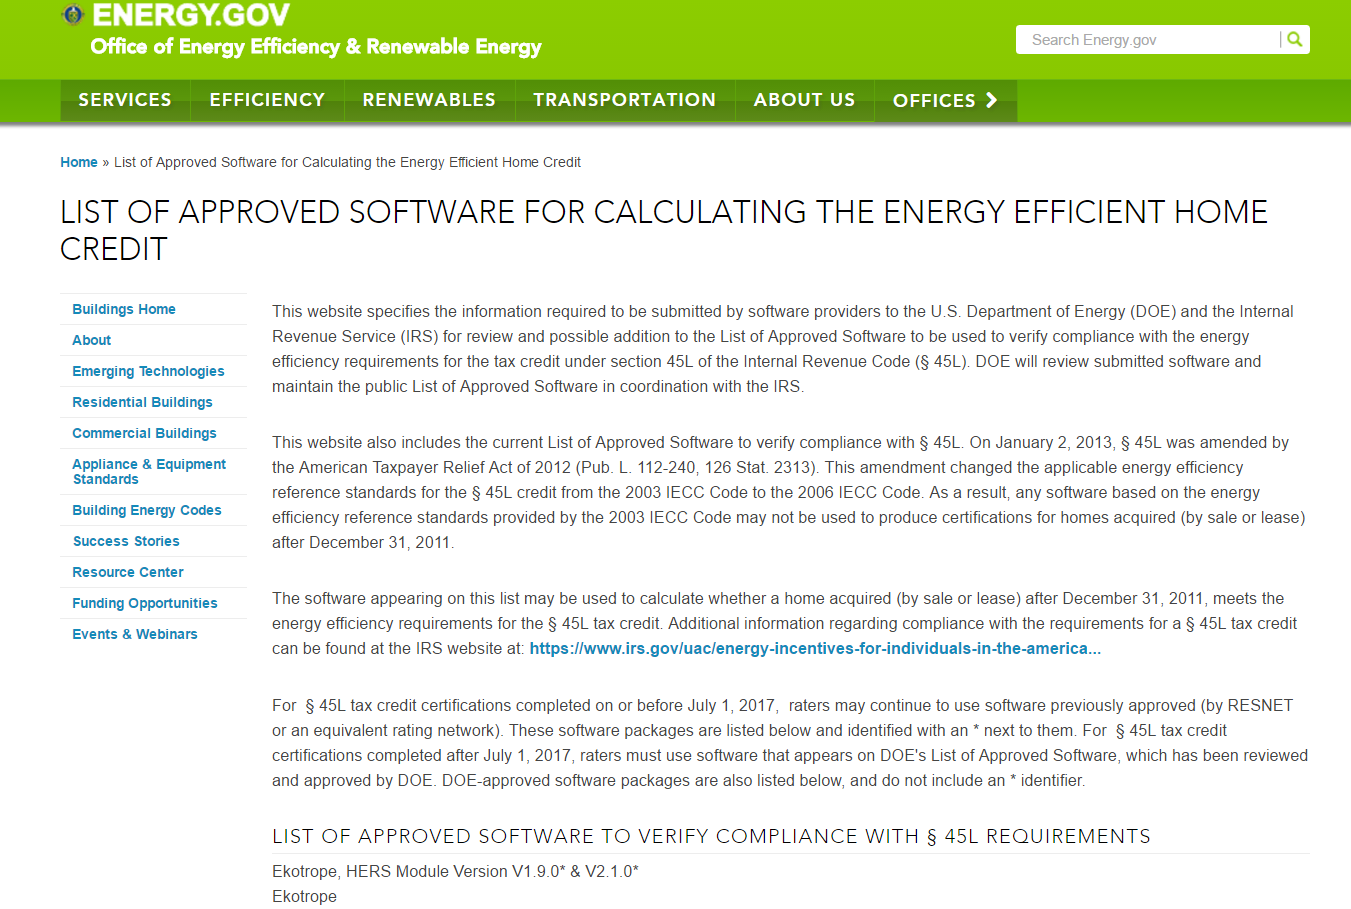View Funding Opportunities page
The image size is (1351, 909).
click(144, 602)
